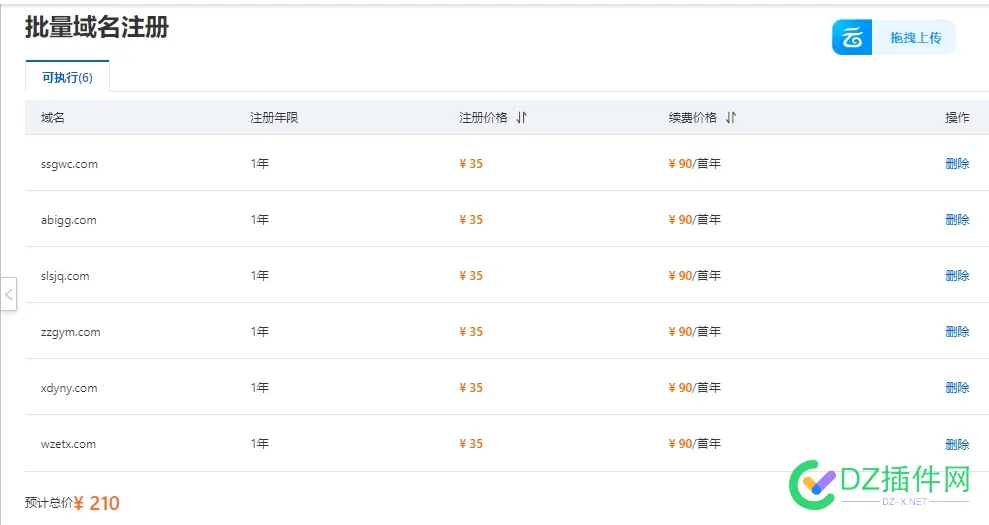
Task: Click the cloud drag-upload icon
Action: coord(852,38)
